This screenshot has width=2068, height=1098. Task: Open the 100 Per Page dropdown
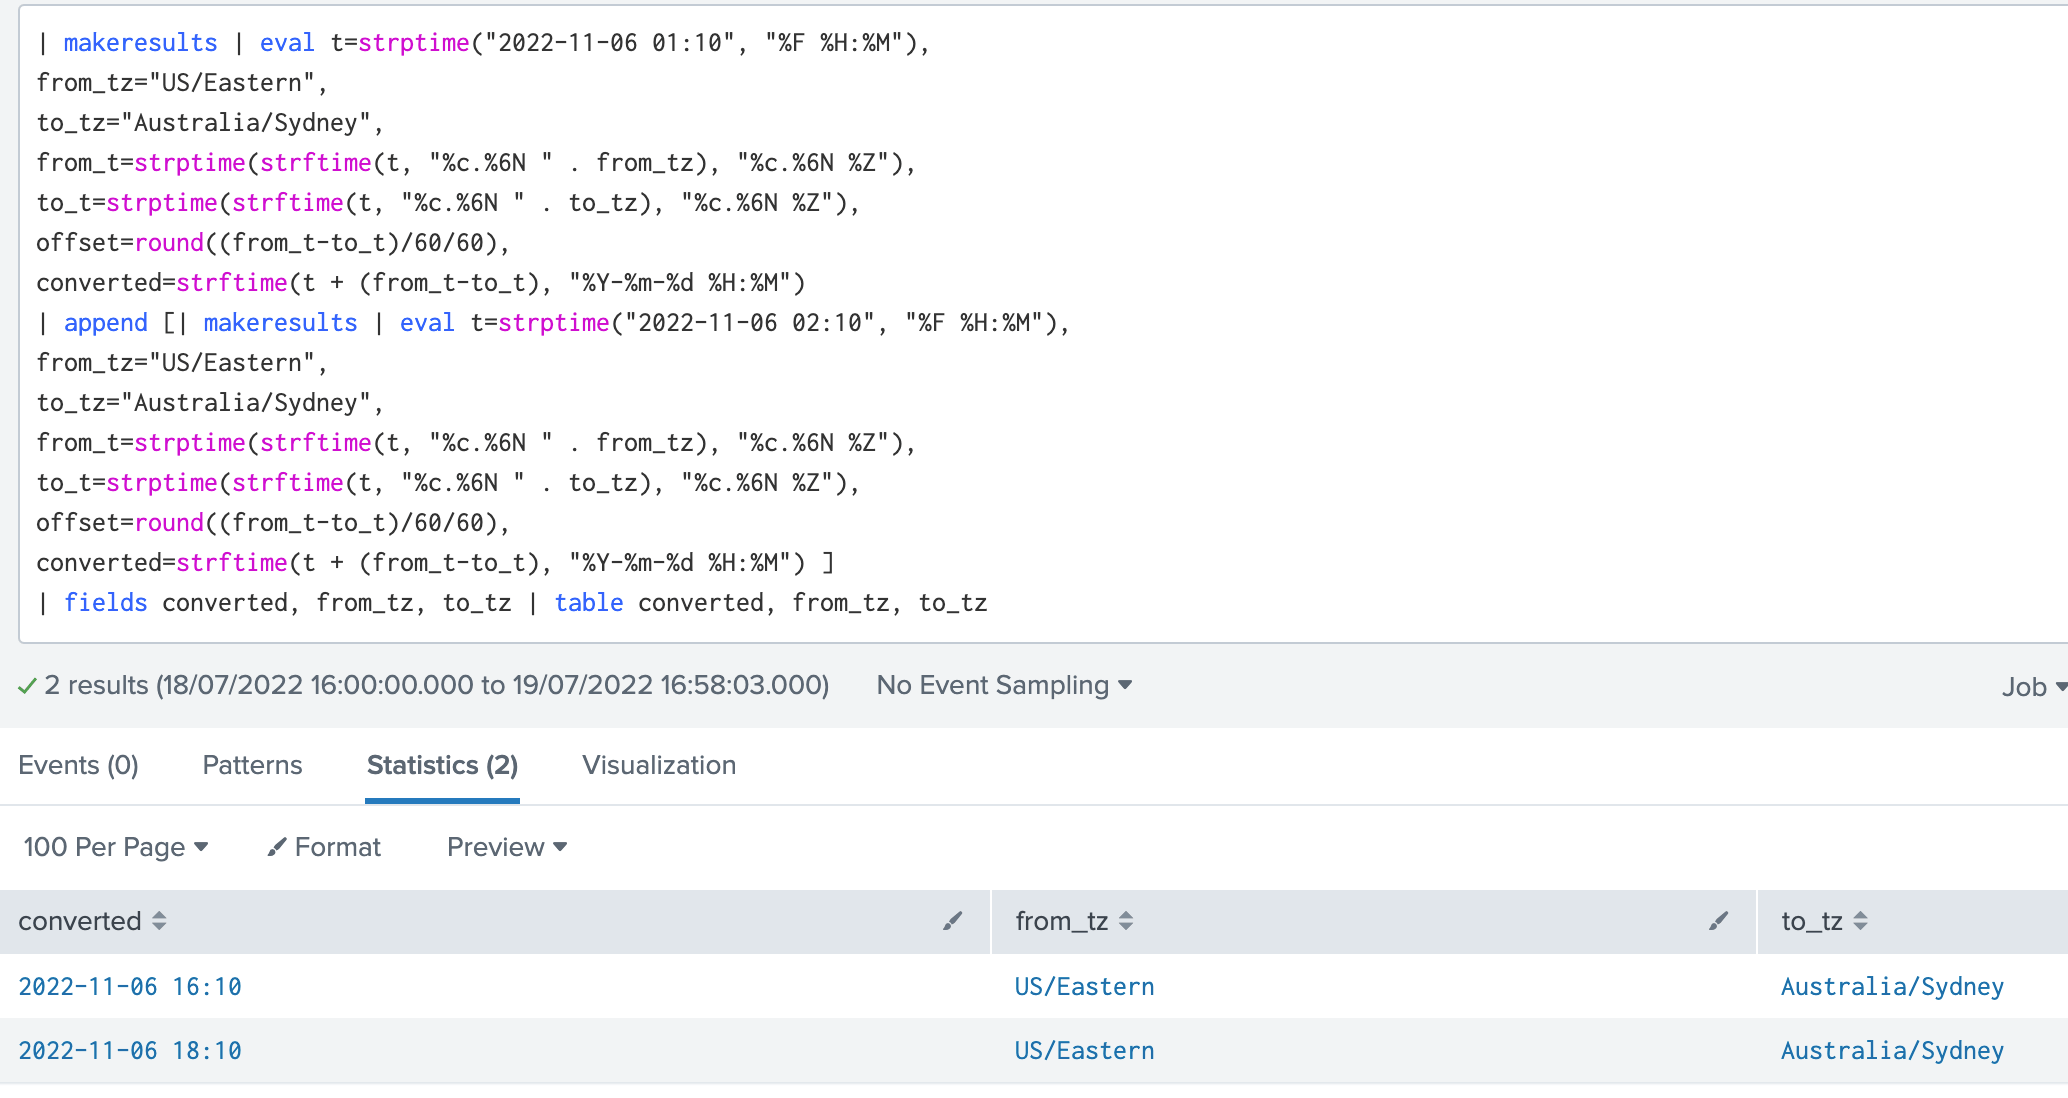pyautogui.click(x=116, y=847)
